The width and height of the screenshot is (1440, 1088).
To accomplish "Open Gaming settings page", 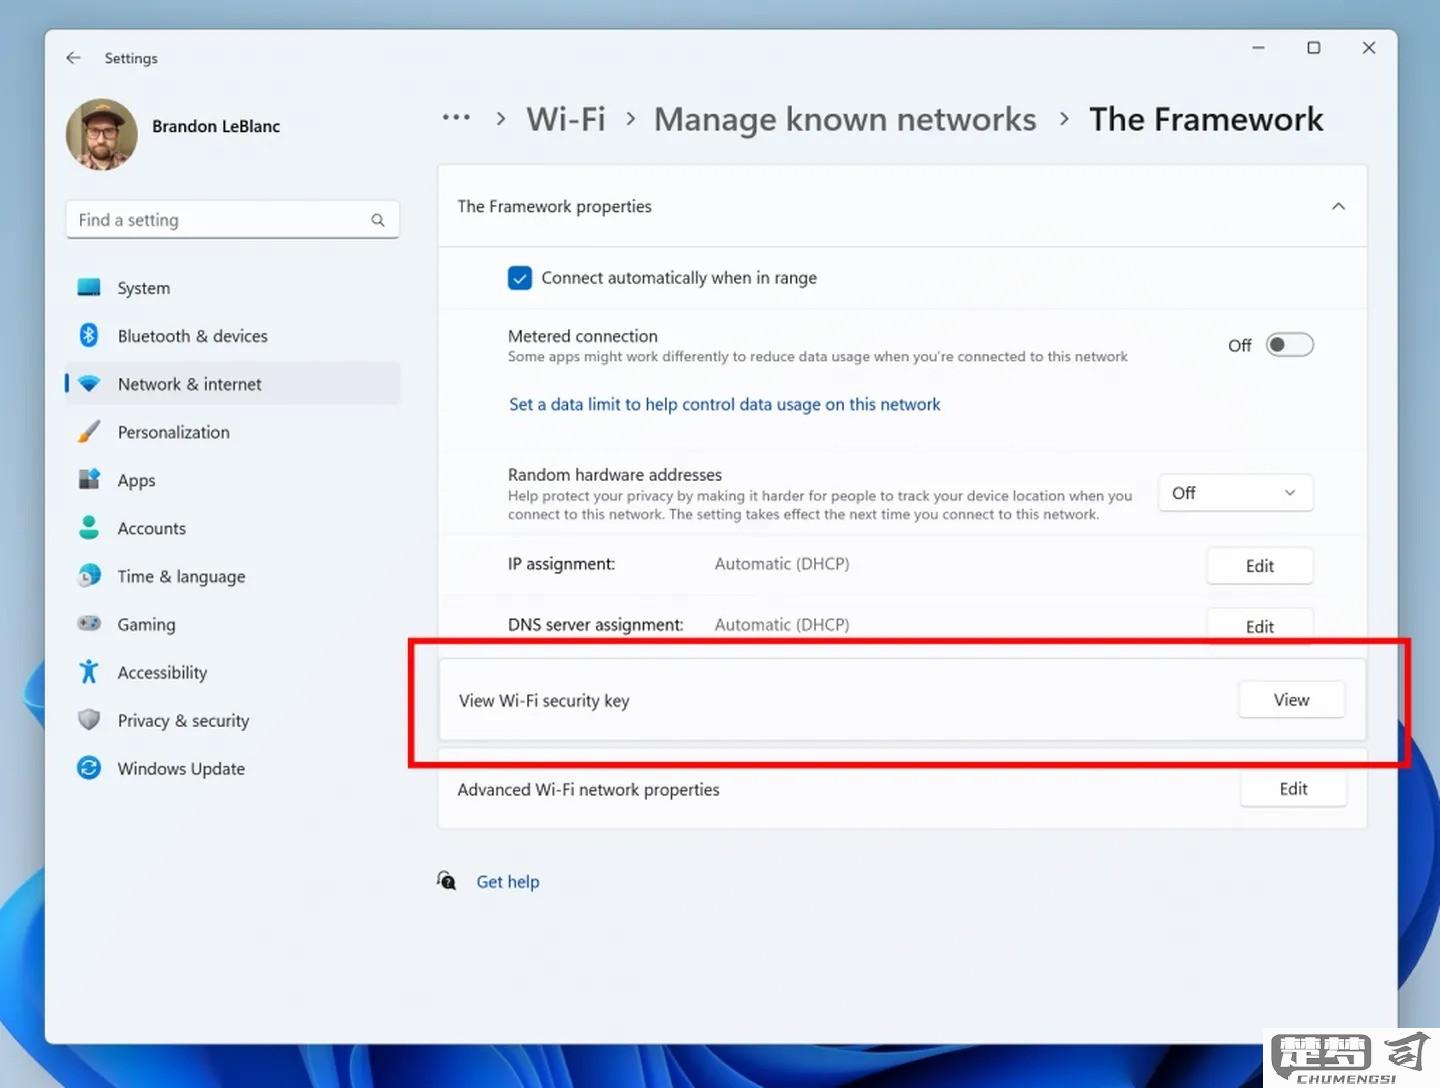I will 232,624.
